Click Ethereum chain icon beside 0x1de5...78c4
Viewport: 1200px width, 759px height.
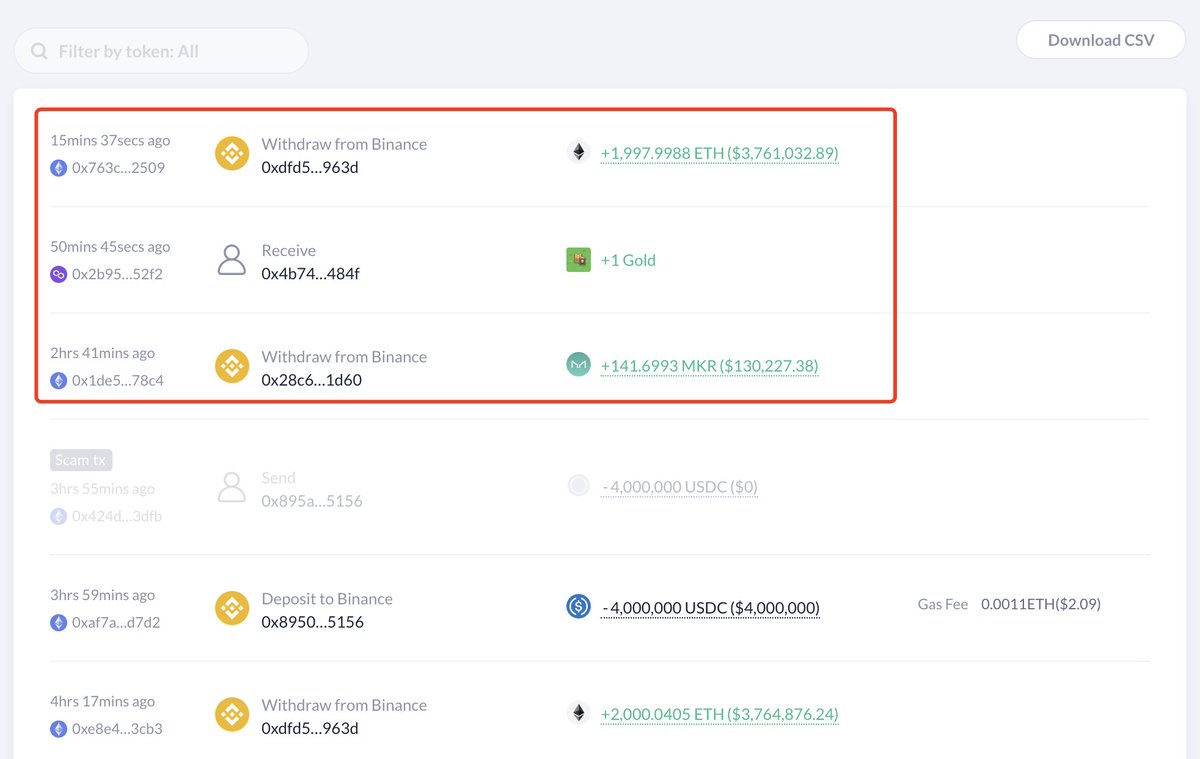59,380
